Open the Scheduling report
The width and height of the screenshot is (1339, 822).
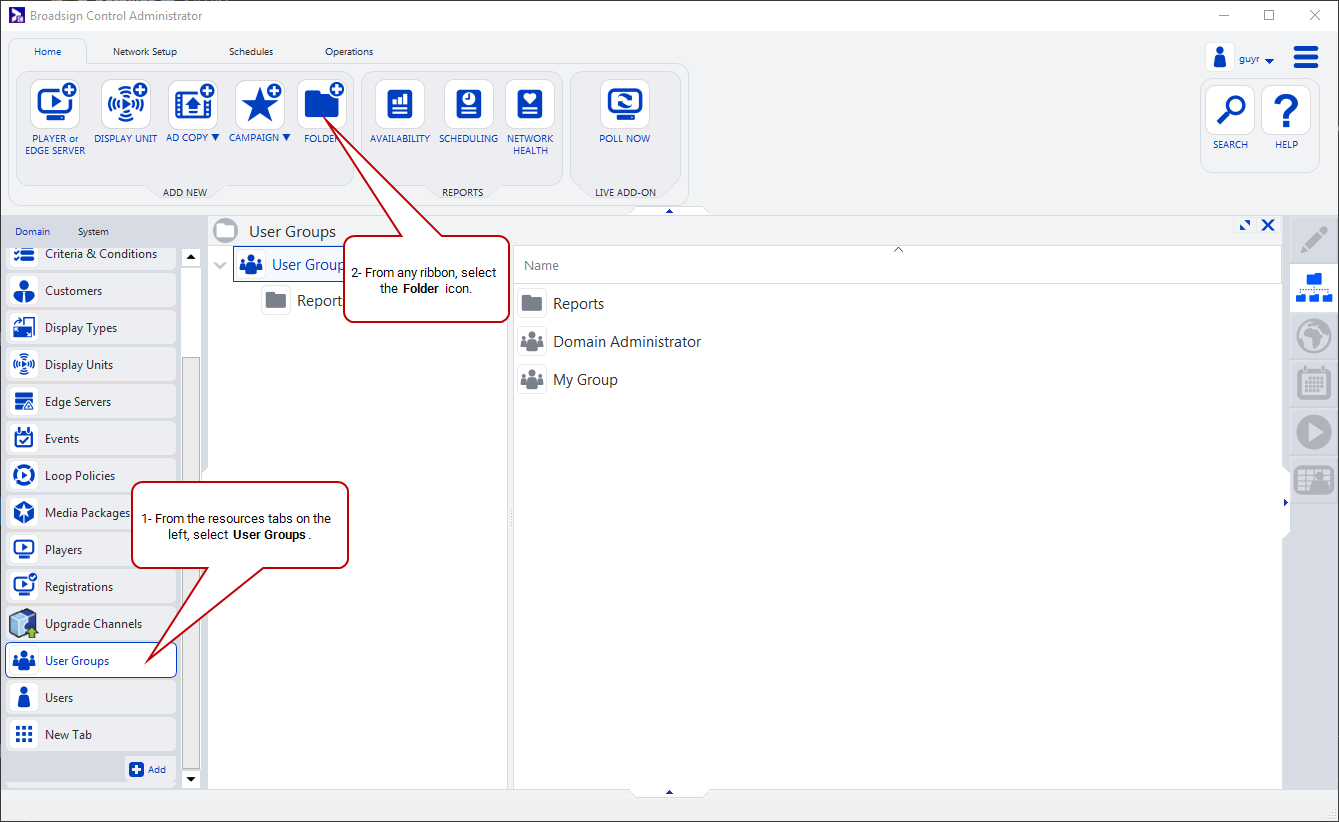pos(469,104)
